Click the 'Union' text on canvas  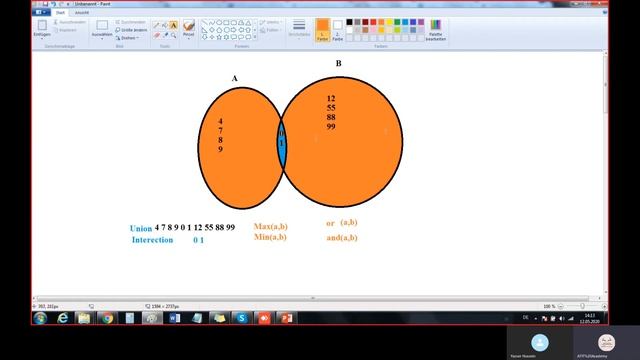[141, 228]
